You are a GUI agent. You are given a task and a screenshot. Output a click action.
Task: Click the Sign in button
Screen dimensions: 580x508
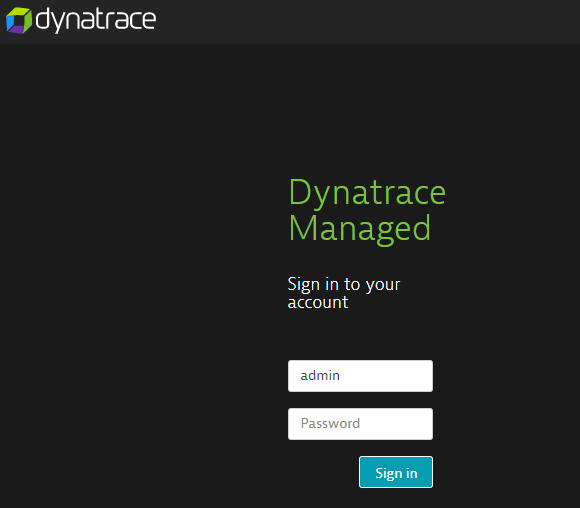click(396, 472)
